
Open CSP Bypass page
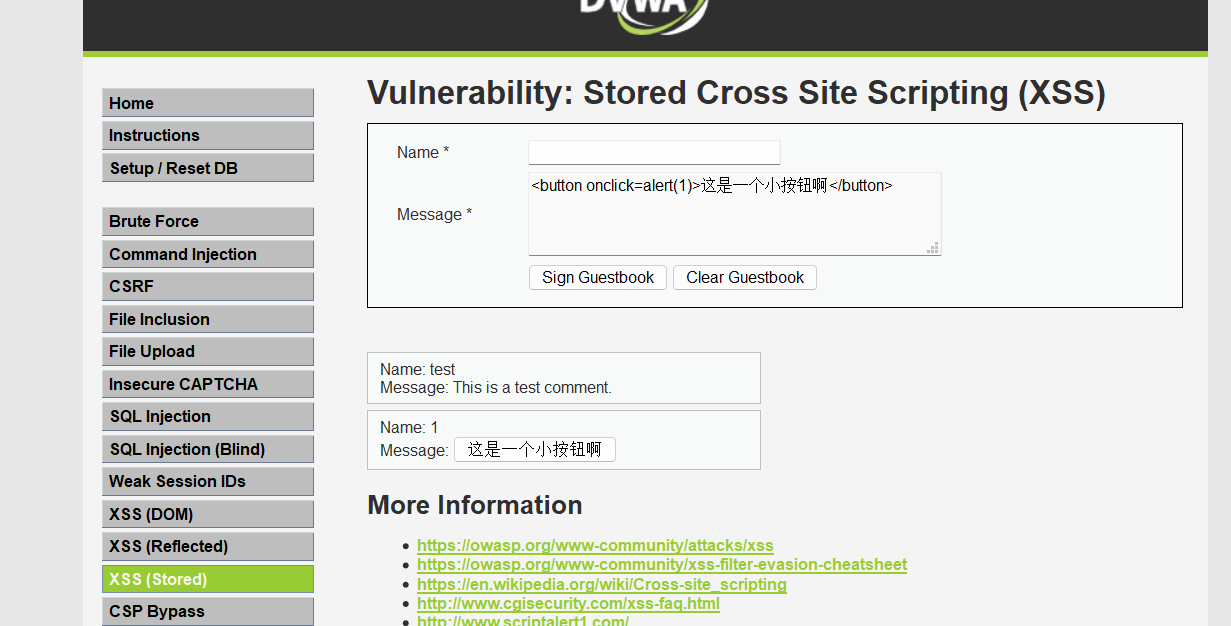pos(208,611)
